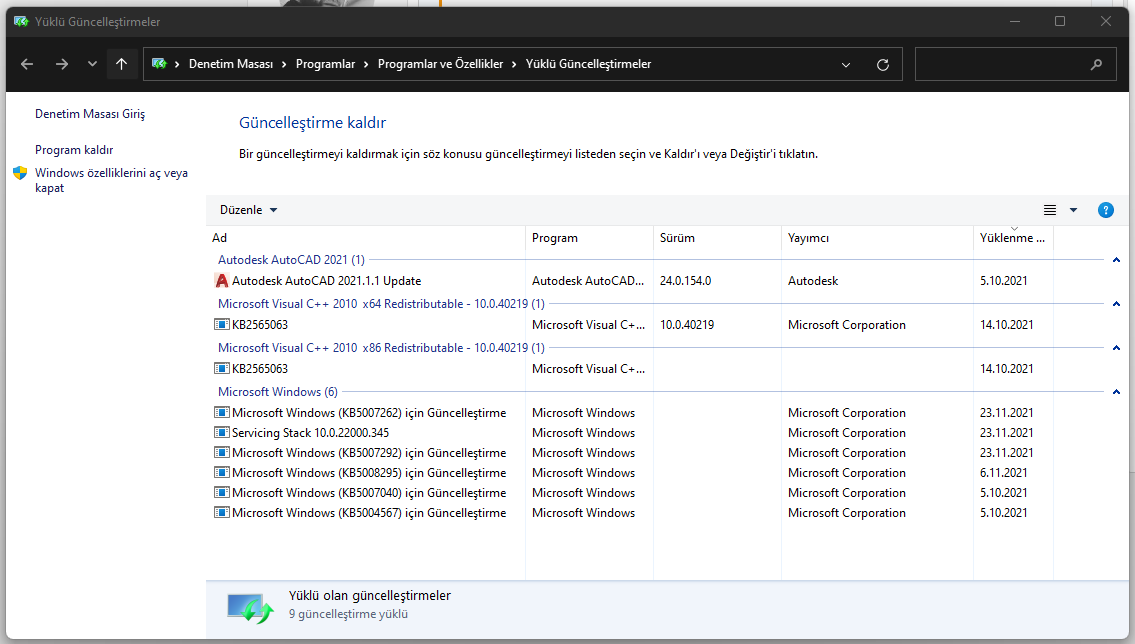
Task: Go back with the back arrow
Action: pos(27,64)
